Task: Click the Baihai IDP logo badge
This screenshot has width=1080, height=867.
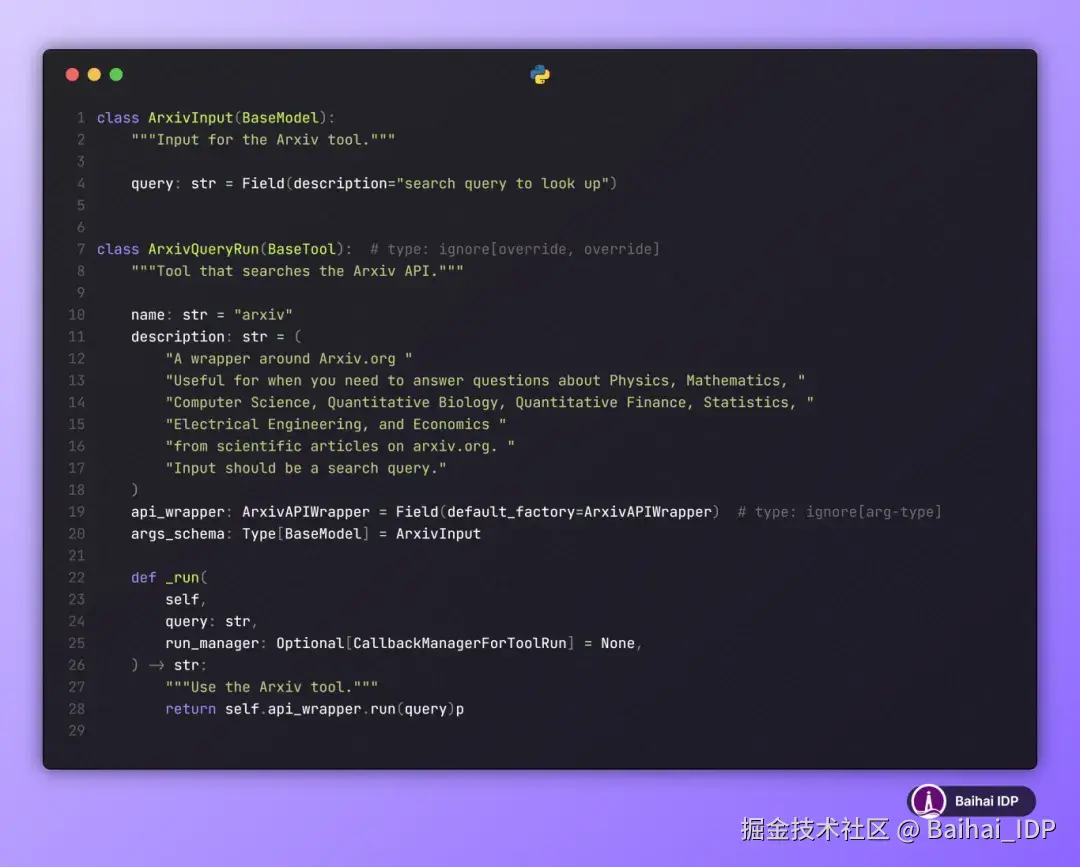Action: click(x=971, y=801)
